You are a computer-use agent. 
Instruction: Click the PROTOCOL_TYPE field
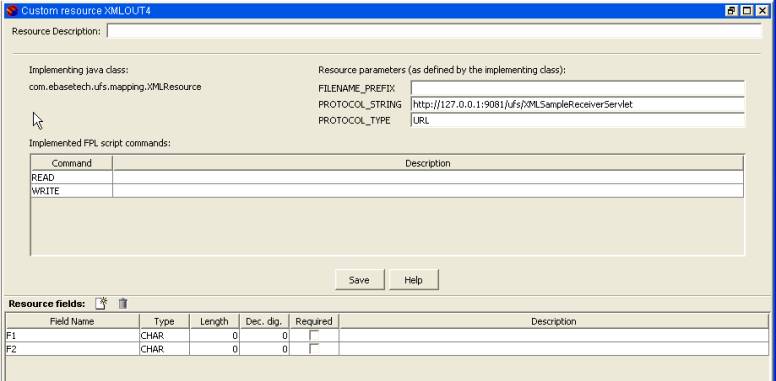pos(578,120)
